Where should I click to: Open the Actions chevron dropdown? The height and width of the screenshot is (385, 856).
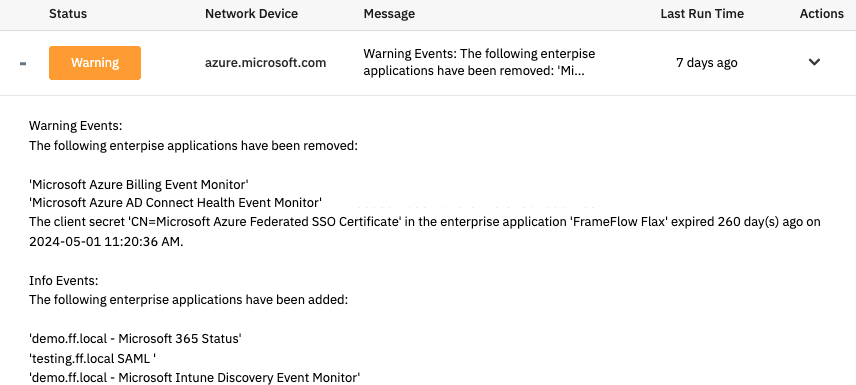(814, 62)
